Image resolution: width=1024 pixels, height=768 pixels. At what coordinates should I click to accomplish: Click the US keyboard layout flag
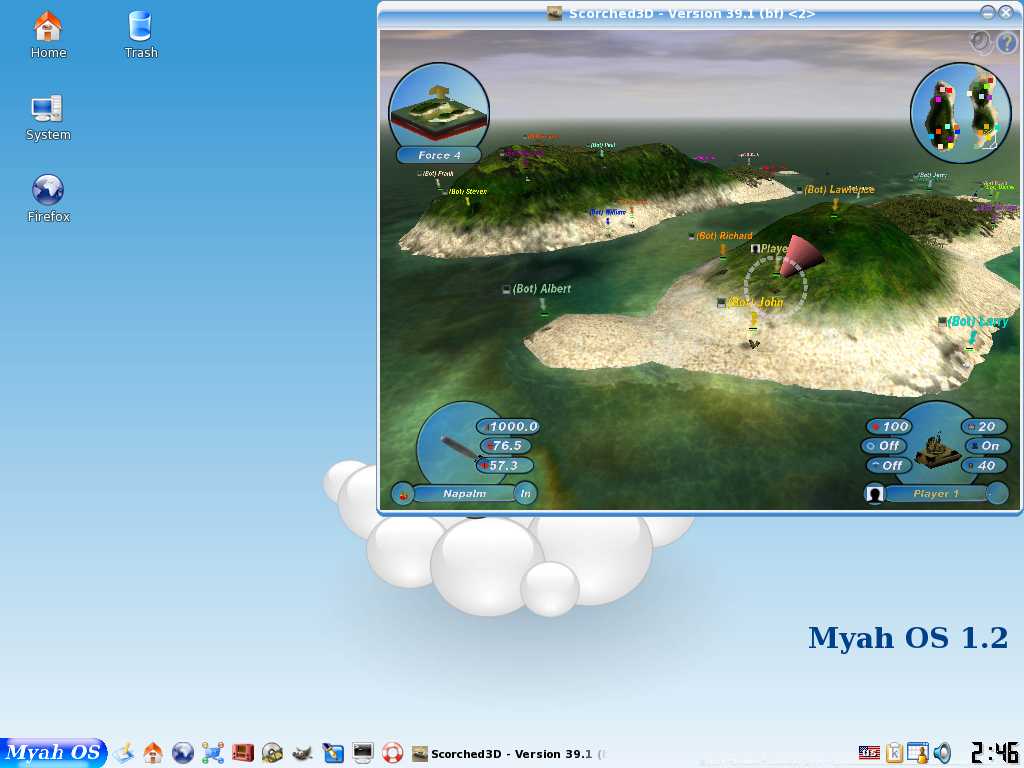pyautogui.click(x=869, y=753)
